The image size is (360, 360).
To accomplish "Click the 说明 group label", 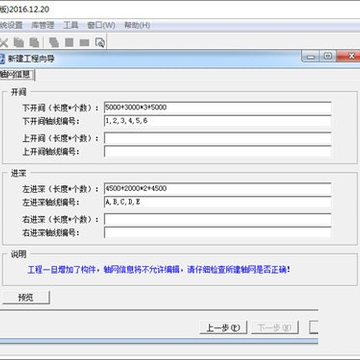I will (x=19, y=255).
